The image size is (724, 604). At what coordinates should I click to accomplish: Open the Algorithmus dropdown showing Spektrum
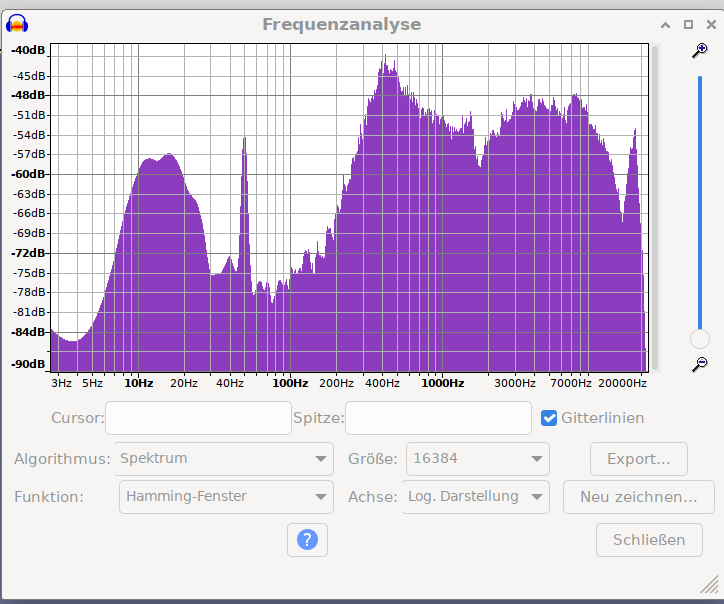pos(224,459)
